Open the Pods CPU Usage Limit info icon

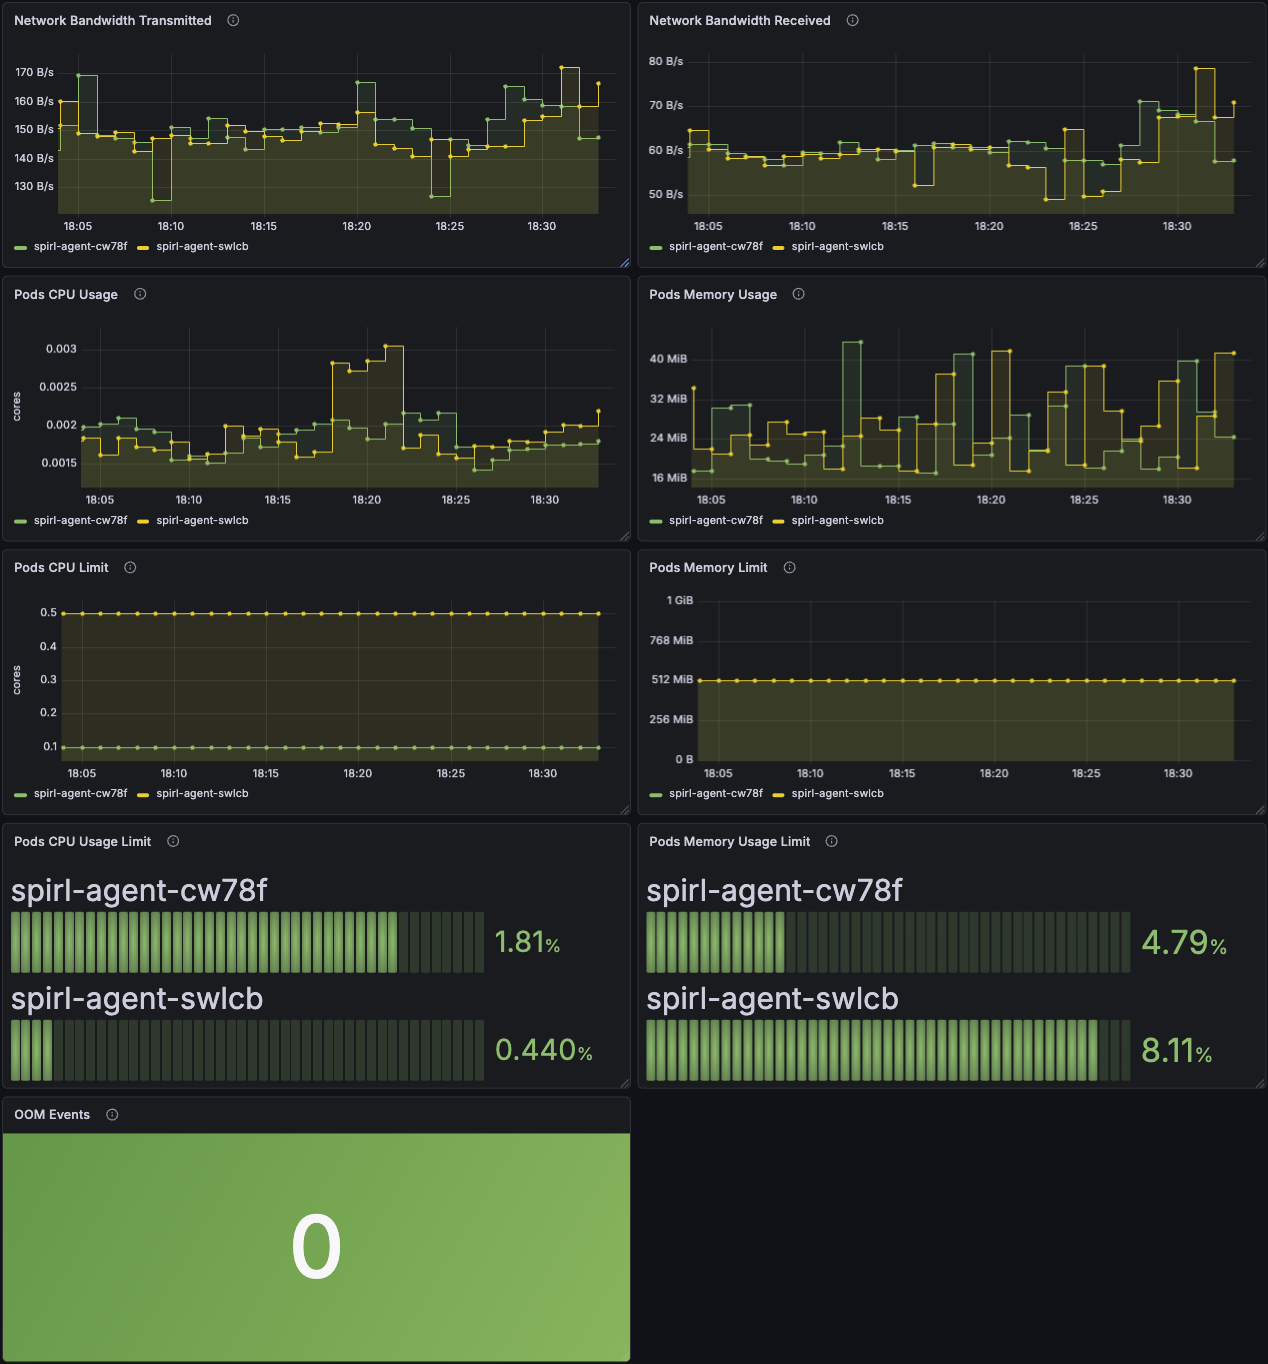[172, 841]
